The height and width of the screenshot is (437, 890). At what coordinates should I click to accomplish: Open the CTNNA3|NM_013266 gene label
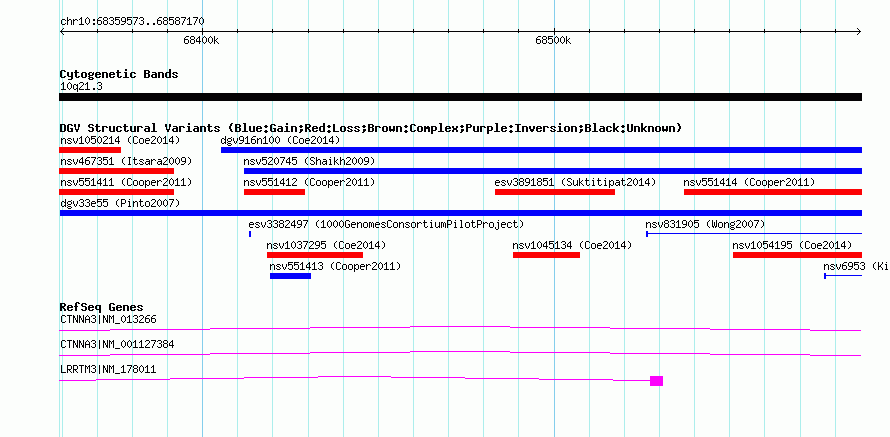coord(108,320)
